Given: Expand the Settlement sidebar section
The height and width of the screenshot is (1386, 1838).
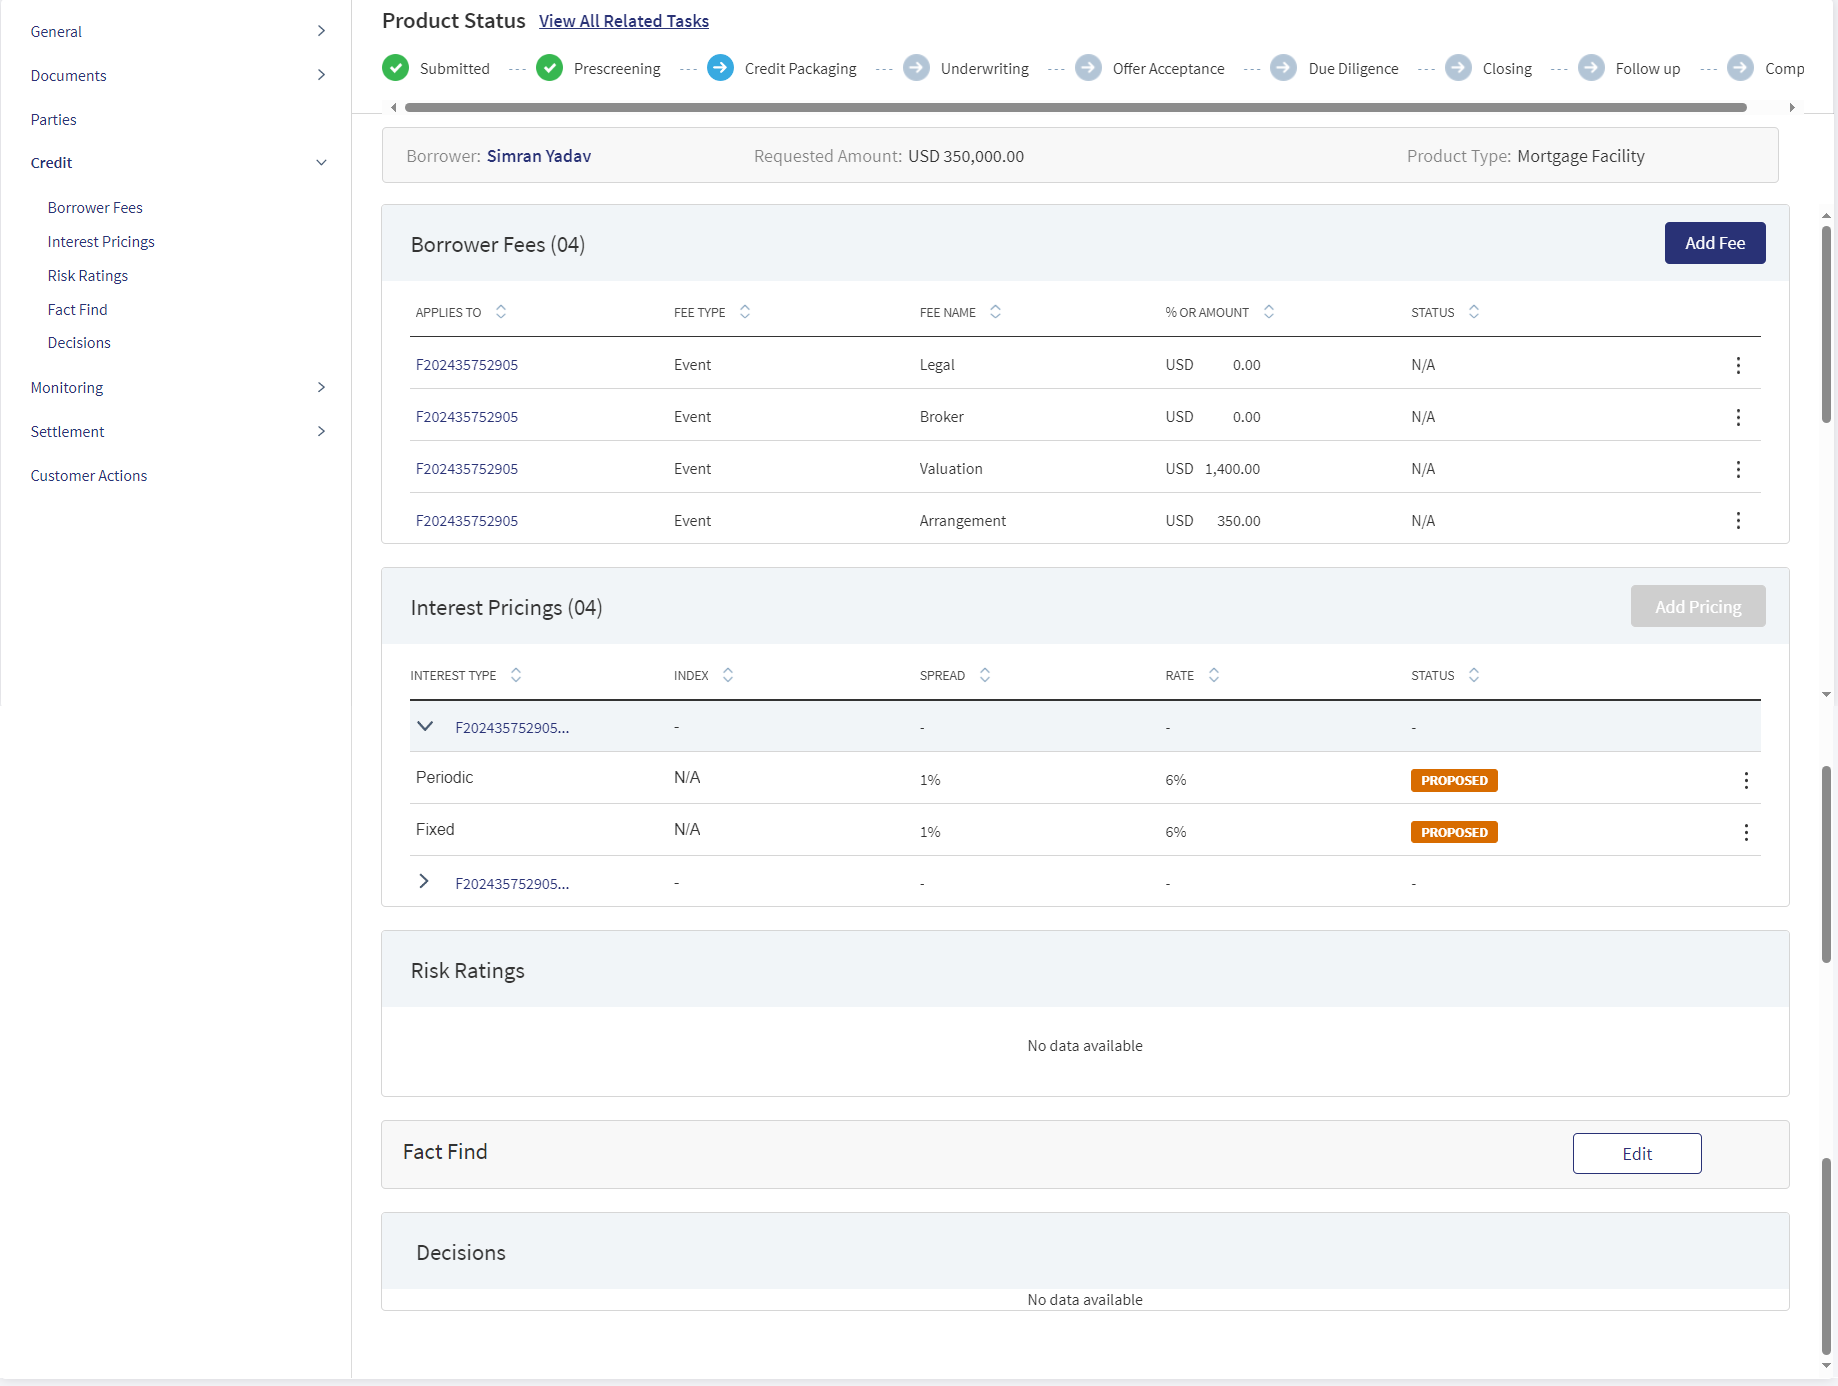Looking at the screenshot, I should pos(321,431).
